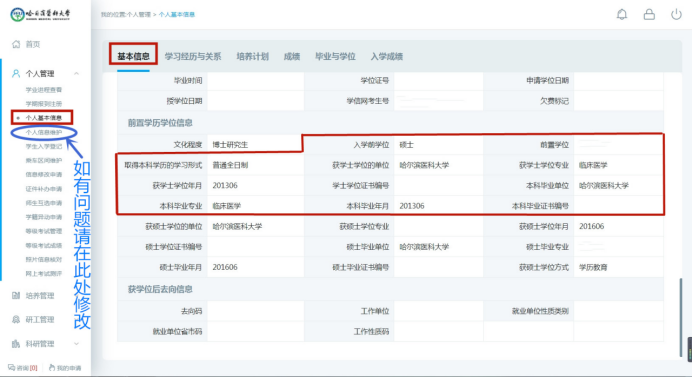Expand the 科研管理 menu chevron
The height and width of the screenshot is (377, 693).
click(76, 343)
